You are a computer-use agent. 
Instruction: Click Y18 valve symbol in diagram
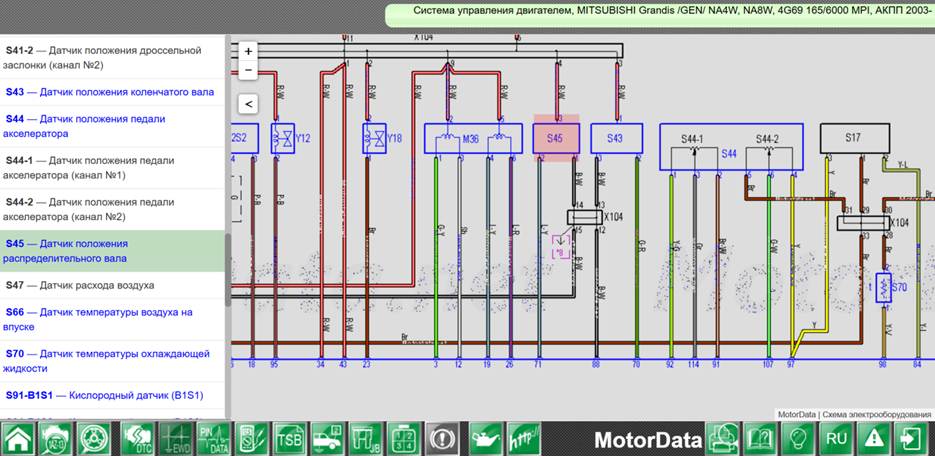tap(374, 138)
